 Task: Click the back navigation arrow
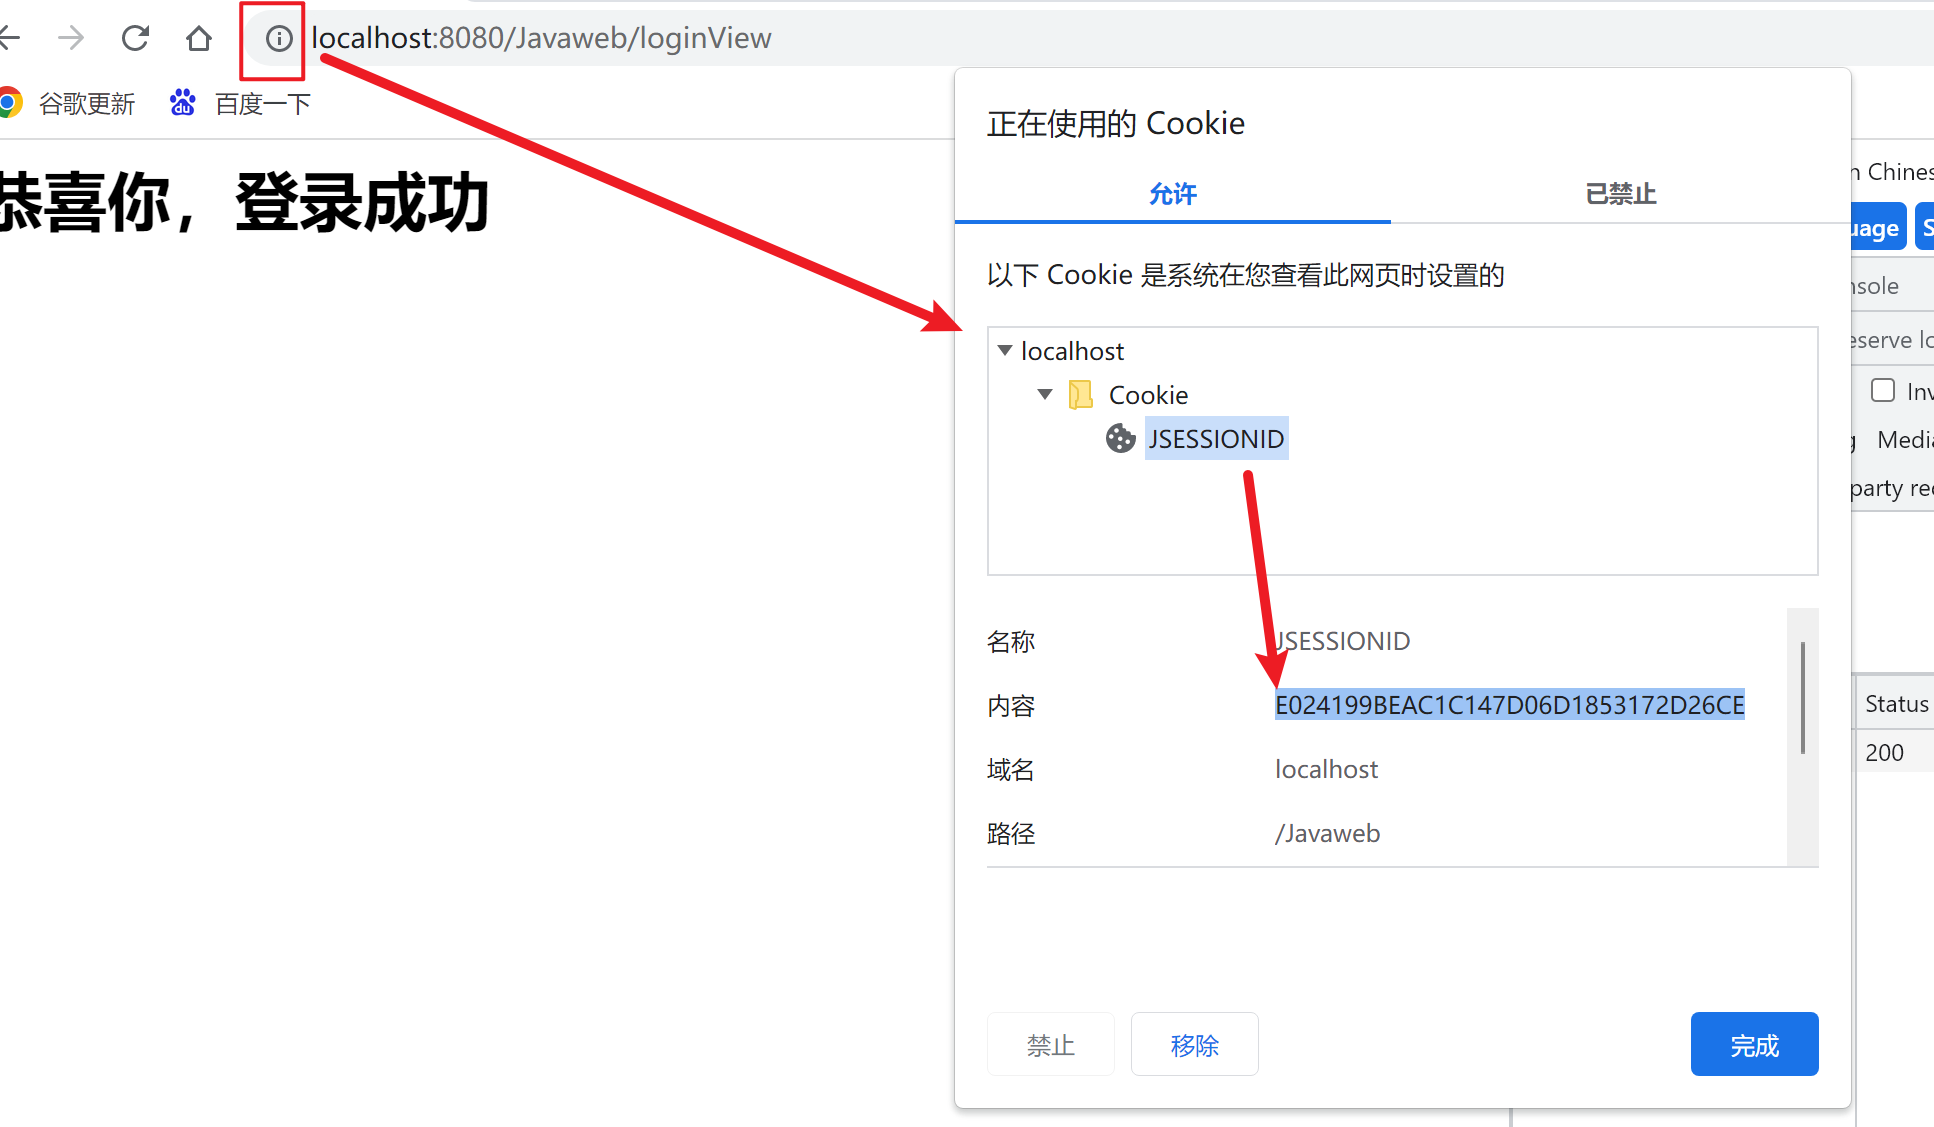click(x=10, y=39)
